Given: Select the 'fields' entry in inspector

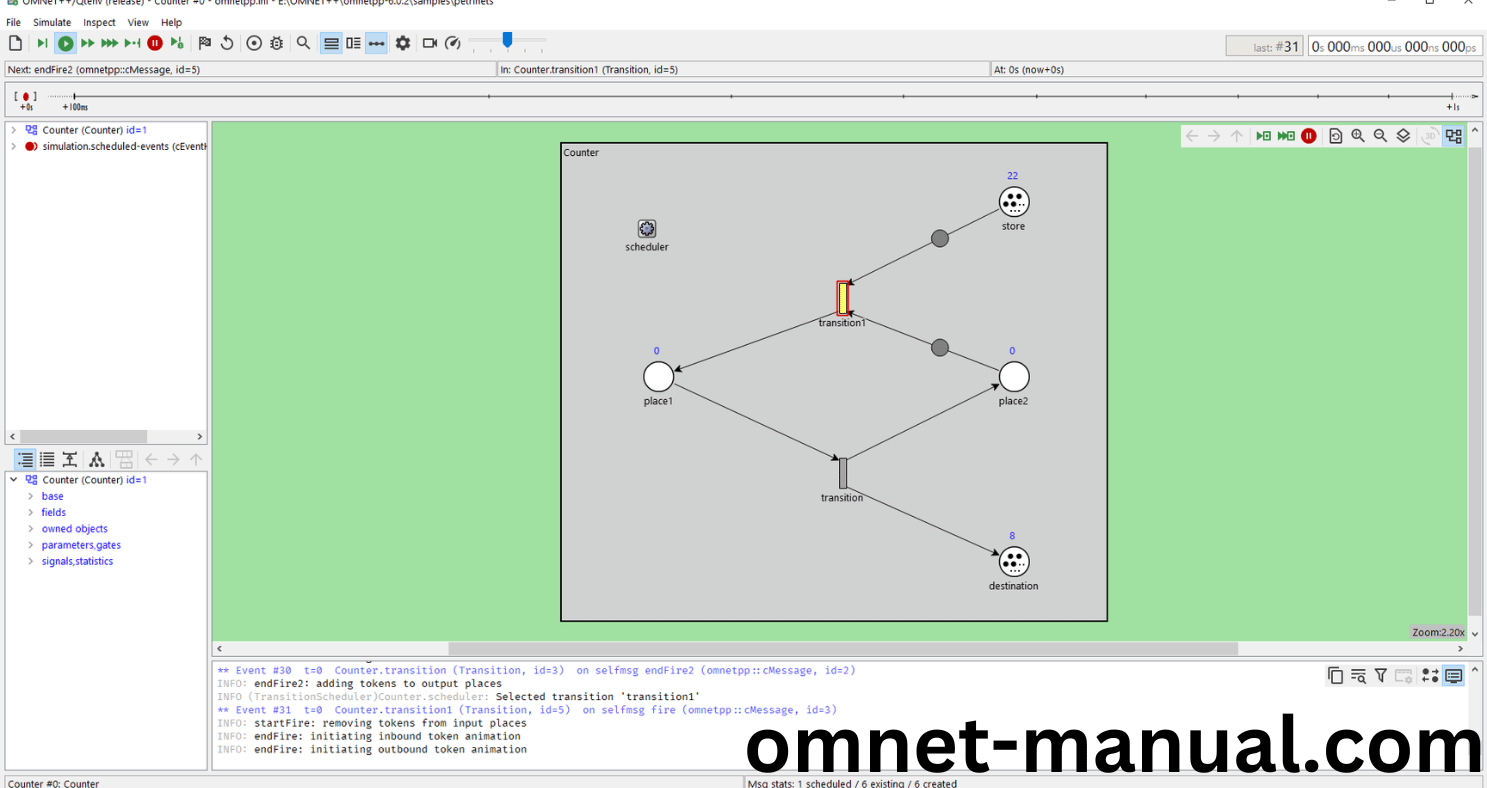Looking at the screenshot, I should 53,512.
